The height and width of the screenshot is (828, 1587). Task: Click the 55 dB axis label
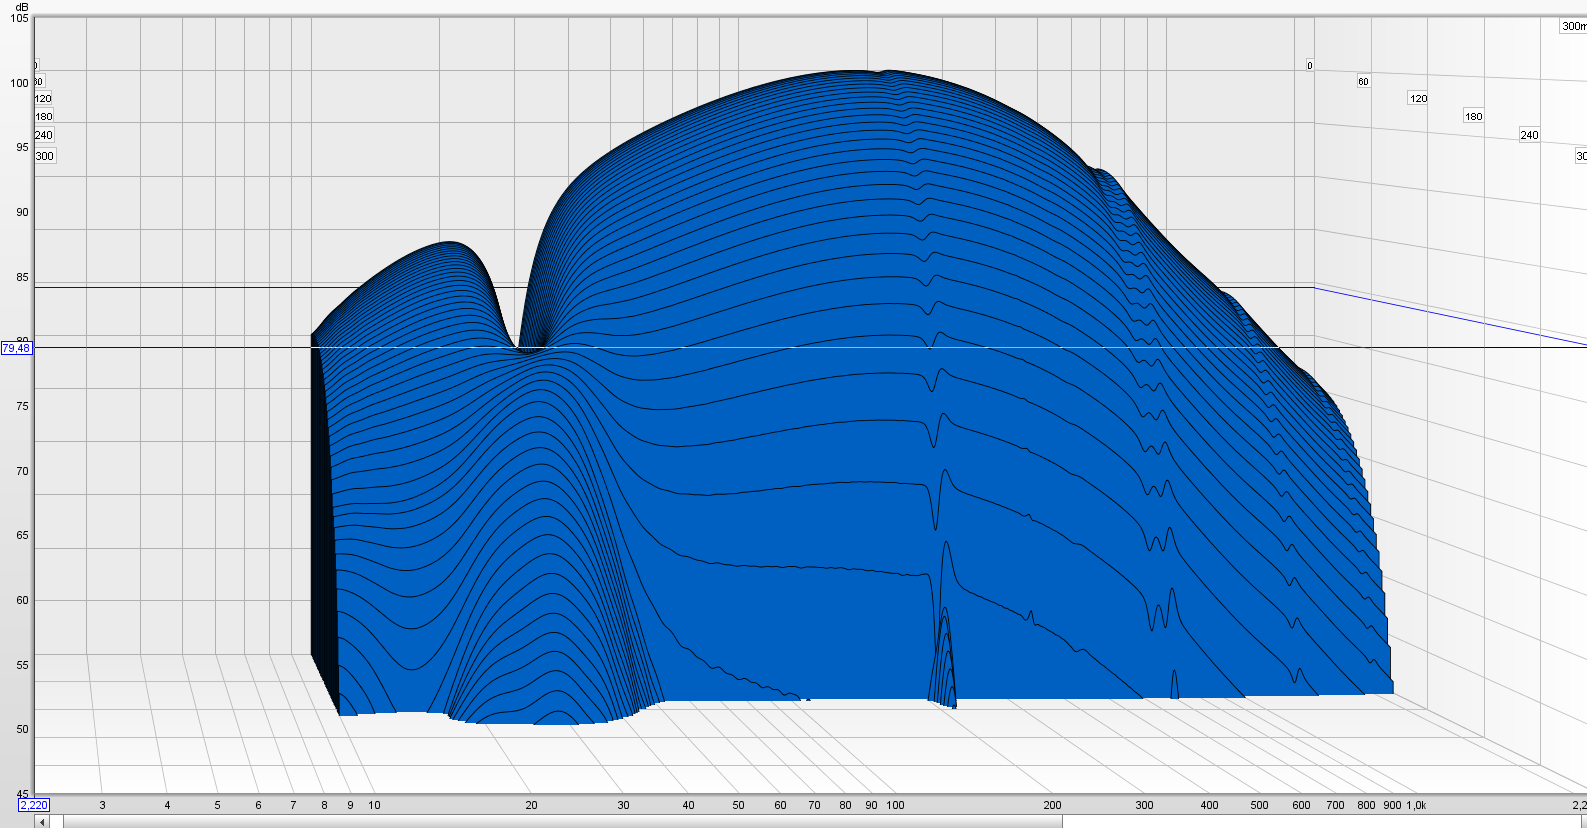point(22,665)
